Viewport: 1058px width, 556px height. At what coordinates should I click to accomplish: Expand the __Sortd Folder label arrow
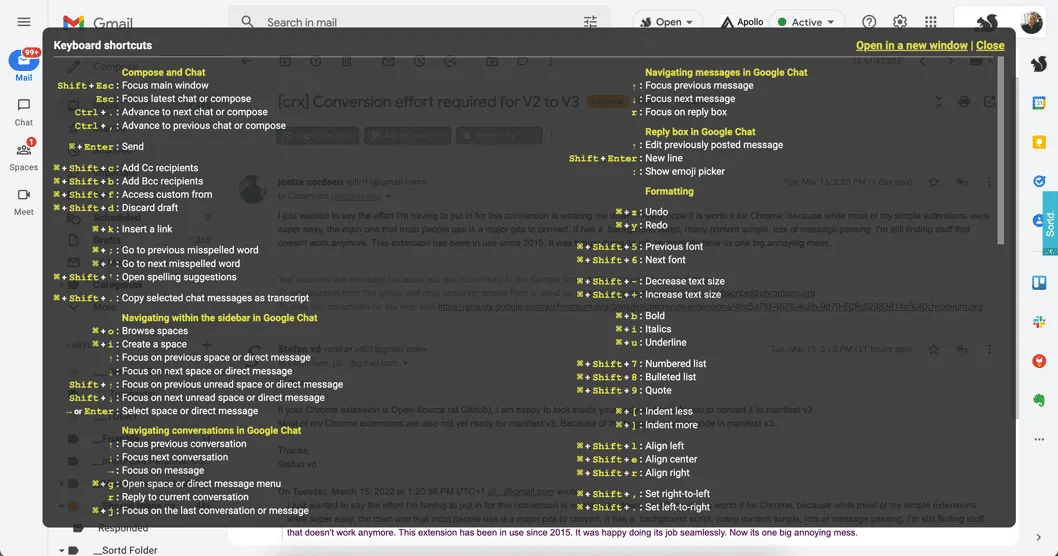point(61,551)
